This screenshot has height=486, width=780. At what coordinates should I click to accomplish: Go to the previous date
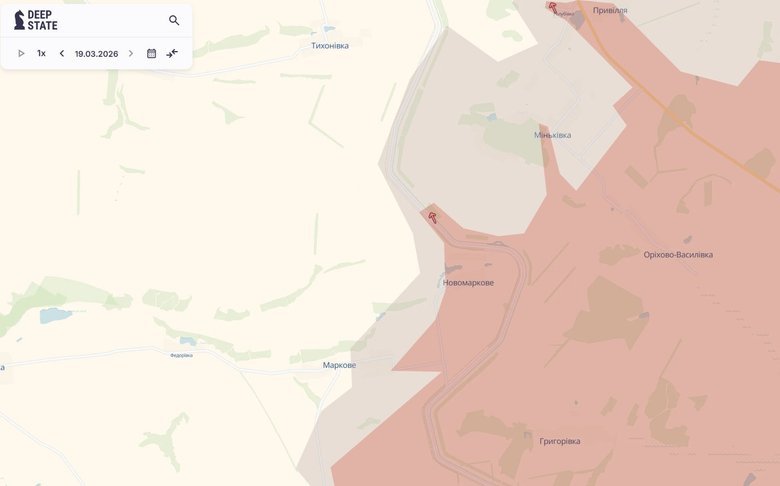(62, 53)
